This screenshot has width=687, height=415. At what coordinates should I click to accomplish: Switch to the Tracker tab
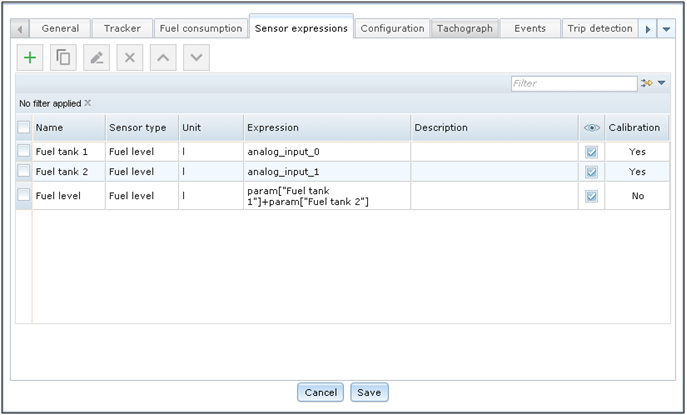122,28
